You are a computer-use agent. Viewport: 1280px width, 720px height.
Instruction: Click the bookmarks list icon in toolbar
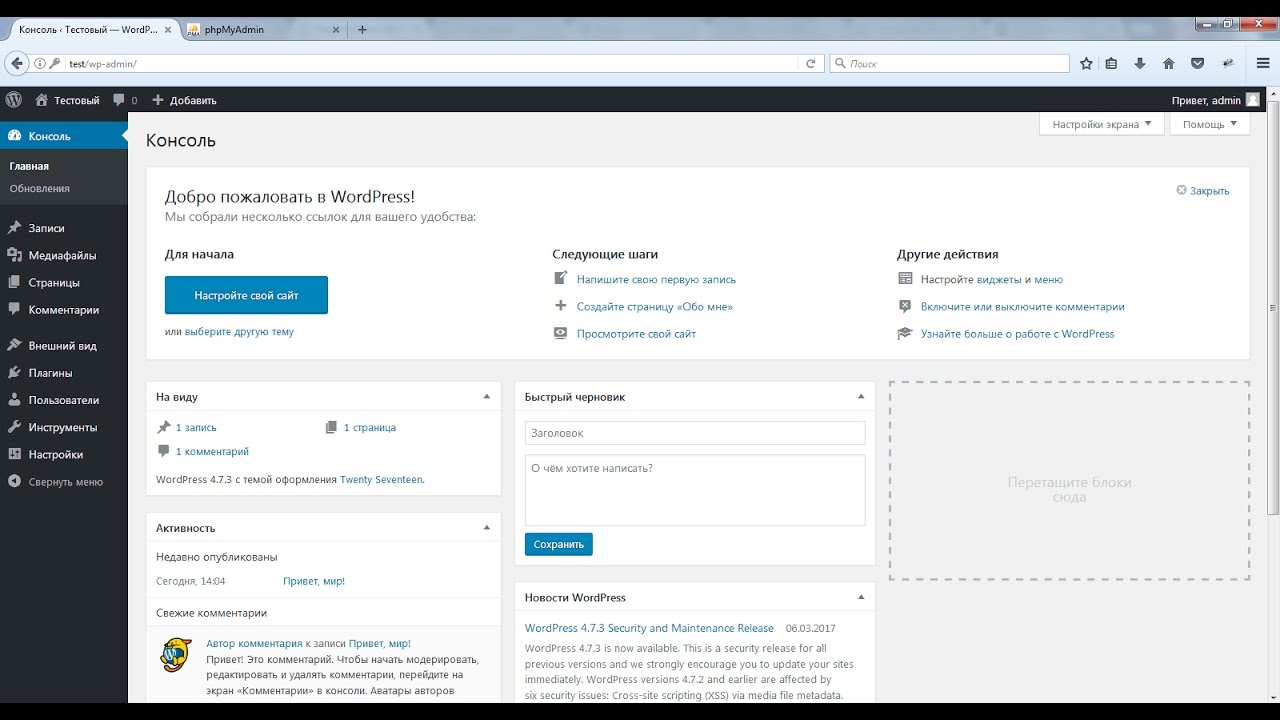(1111, 63)
